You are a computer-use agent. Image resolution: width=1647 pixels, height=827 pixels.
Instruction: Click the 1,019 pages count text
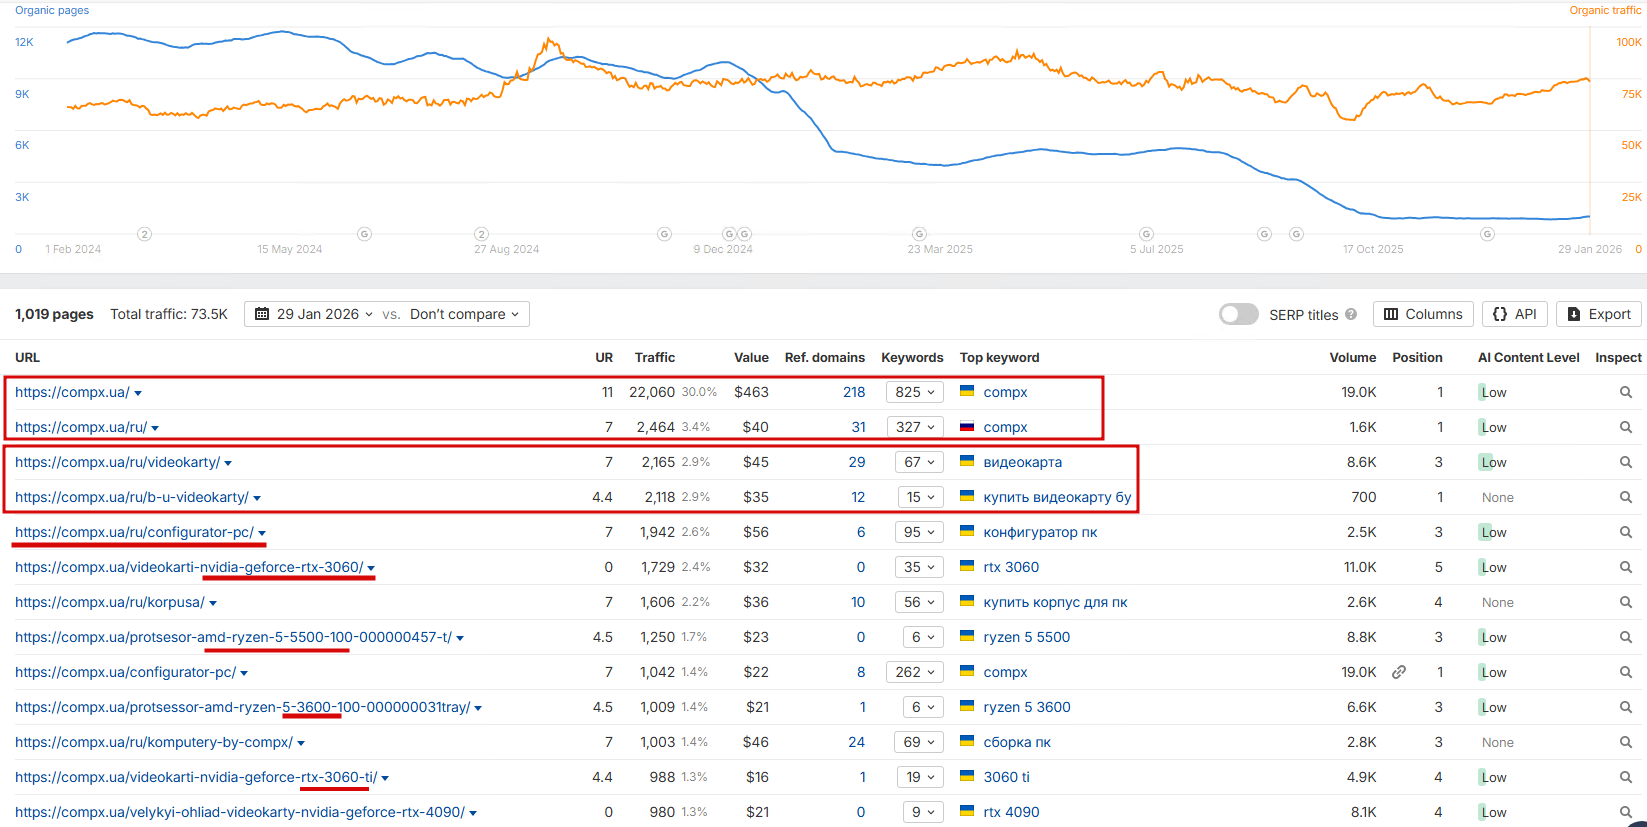tap(54, 314)
